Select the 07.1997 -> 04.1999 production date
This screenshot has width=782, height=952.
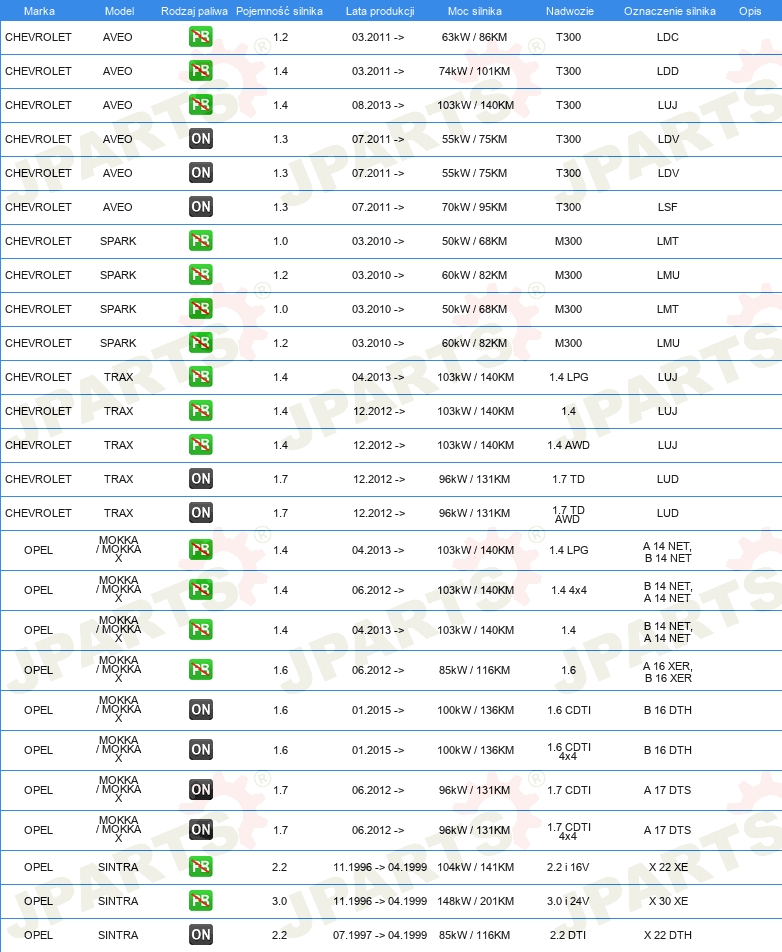click(380, 935)
